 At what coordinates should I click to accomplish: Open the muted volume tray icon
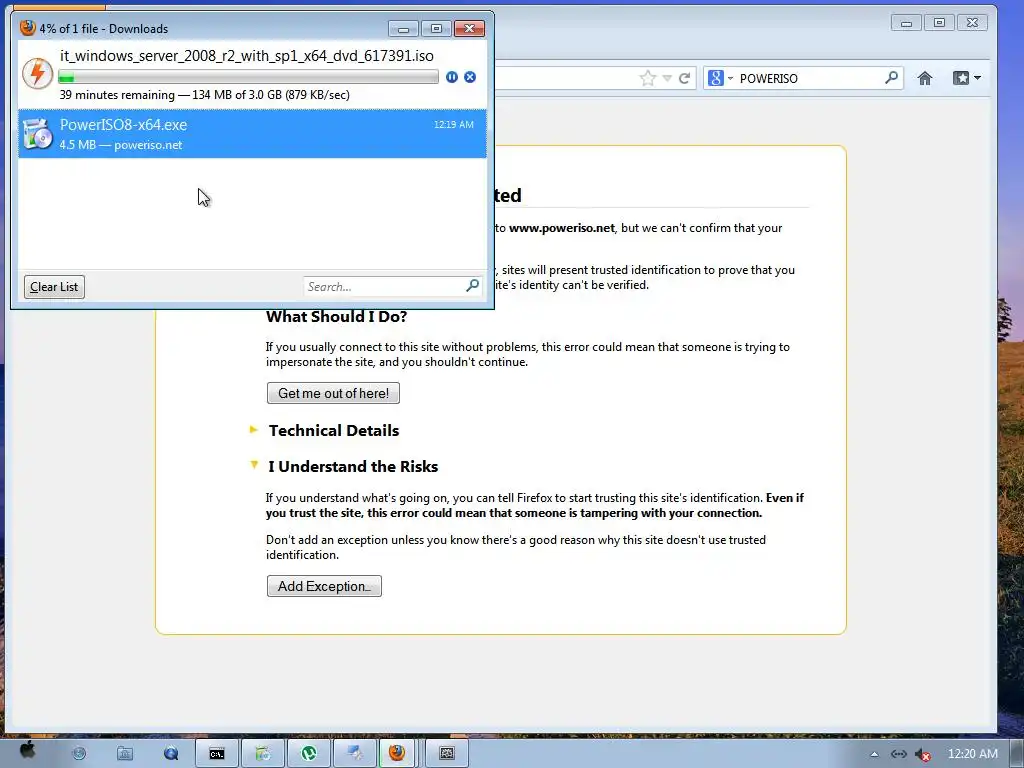pos(922,754)
